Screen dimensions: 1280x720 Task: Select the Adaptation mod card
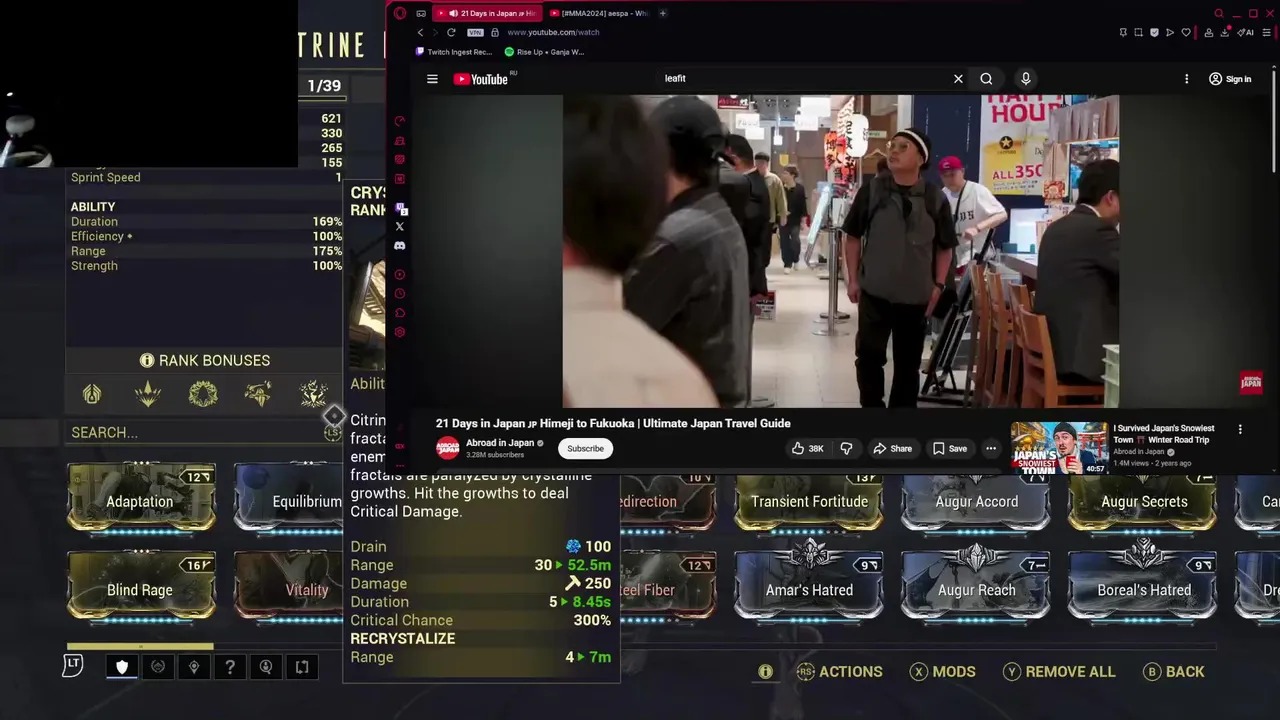[x=140, y=498]
